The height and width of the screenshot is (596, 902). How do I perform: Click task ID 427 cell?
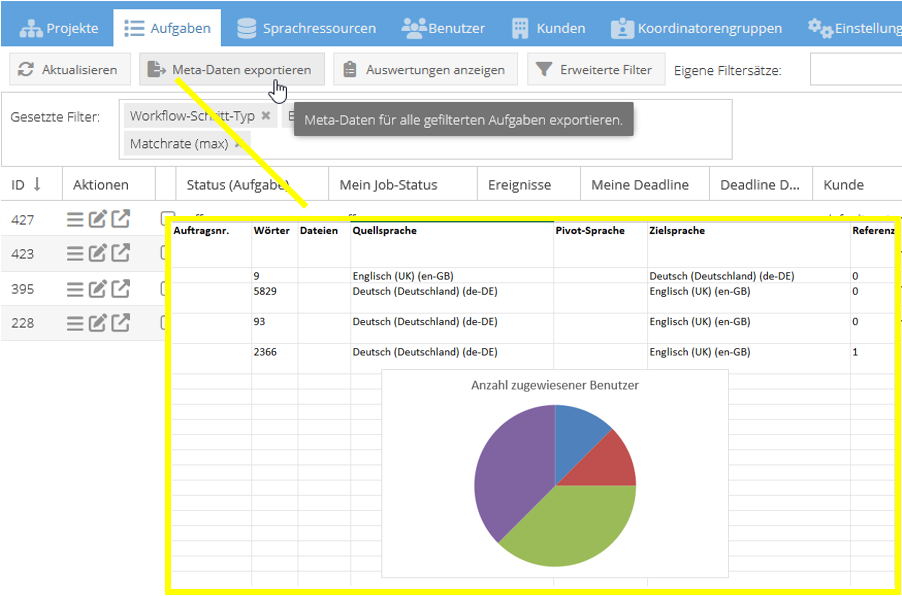pos(22,220)
